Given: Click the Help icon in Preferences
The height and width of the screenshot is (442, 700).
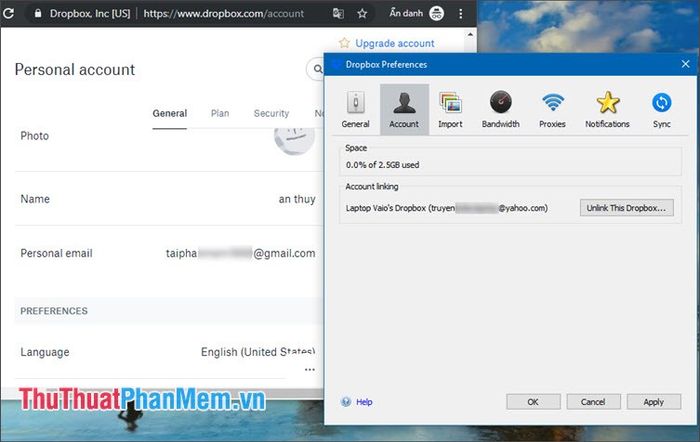Looking at the screenshot, I should 346,402.
